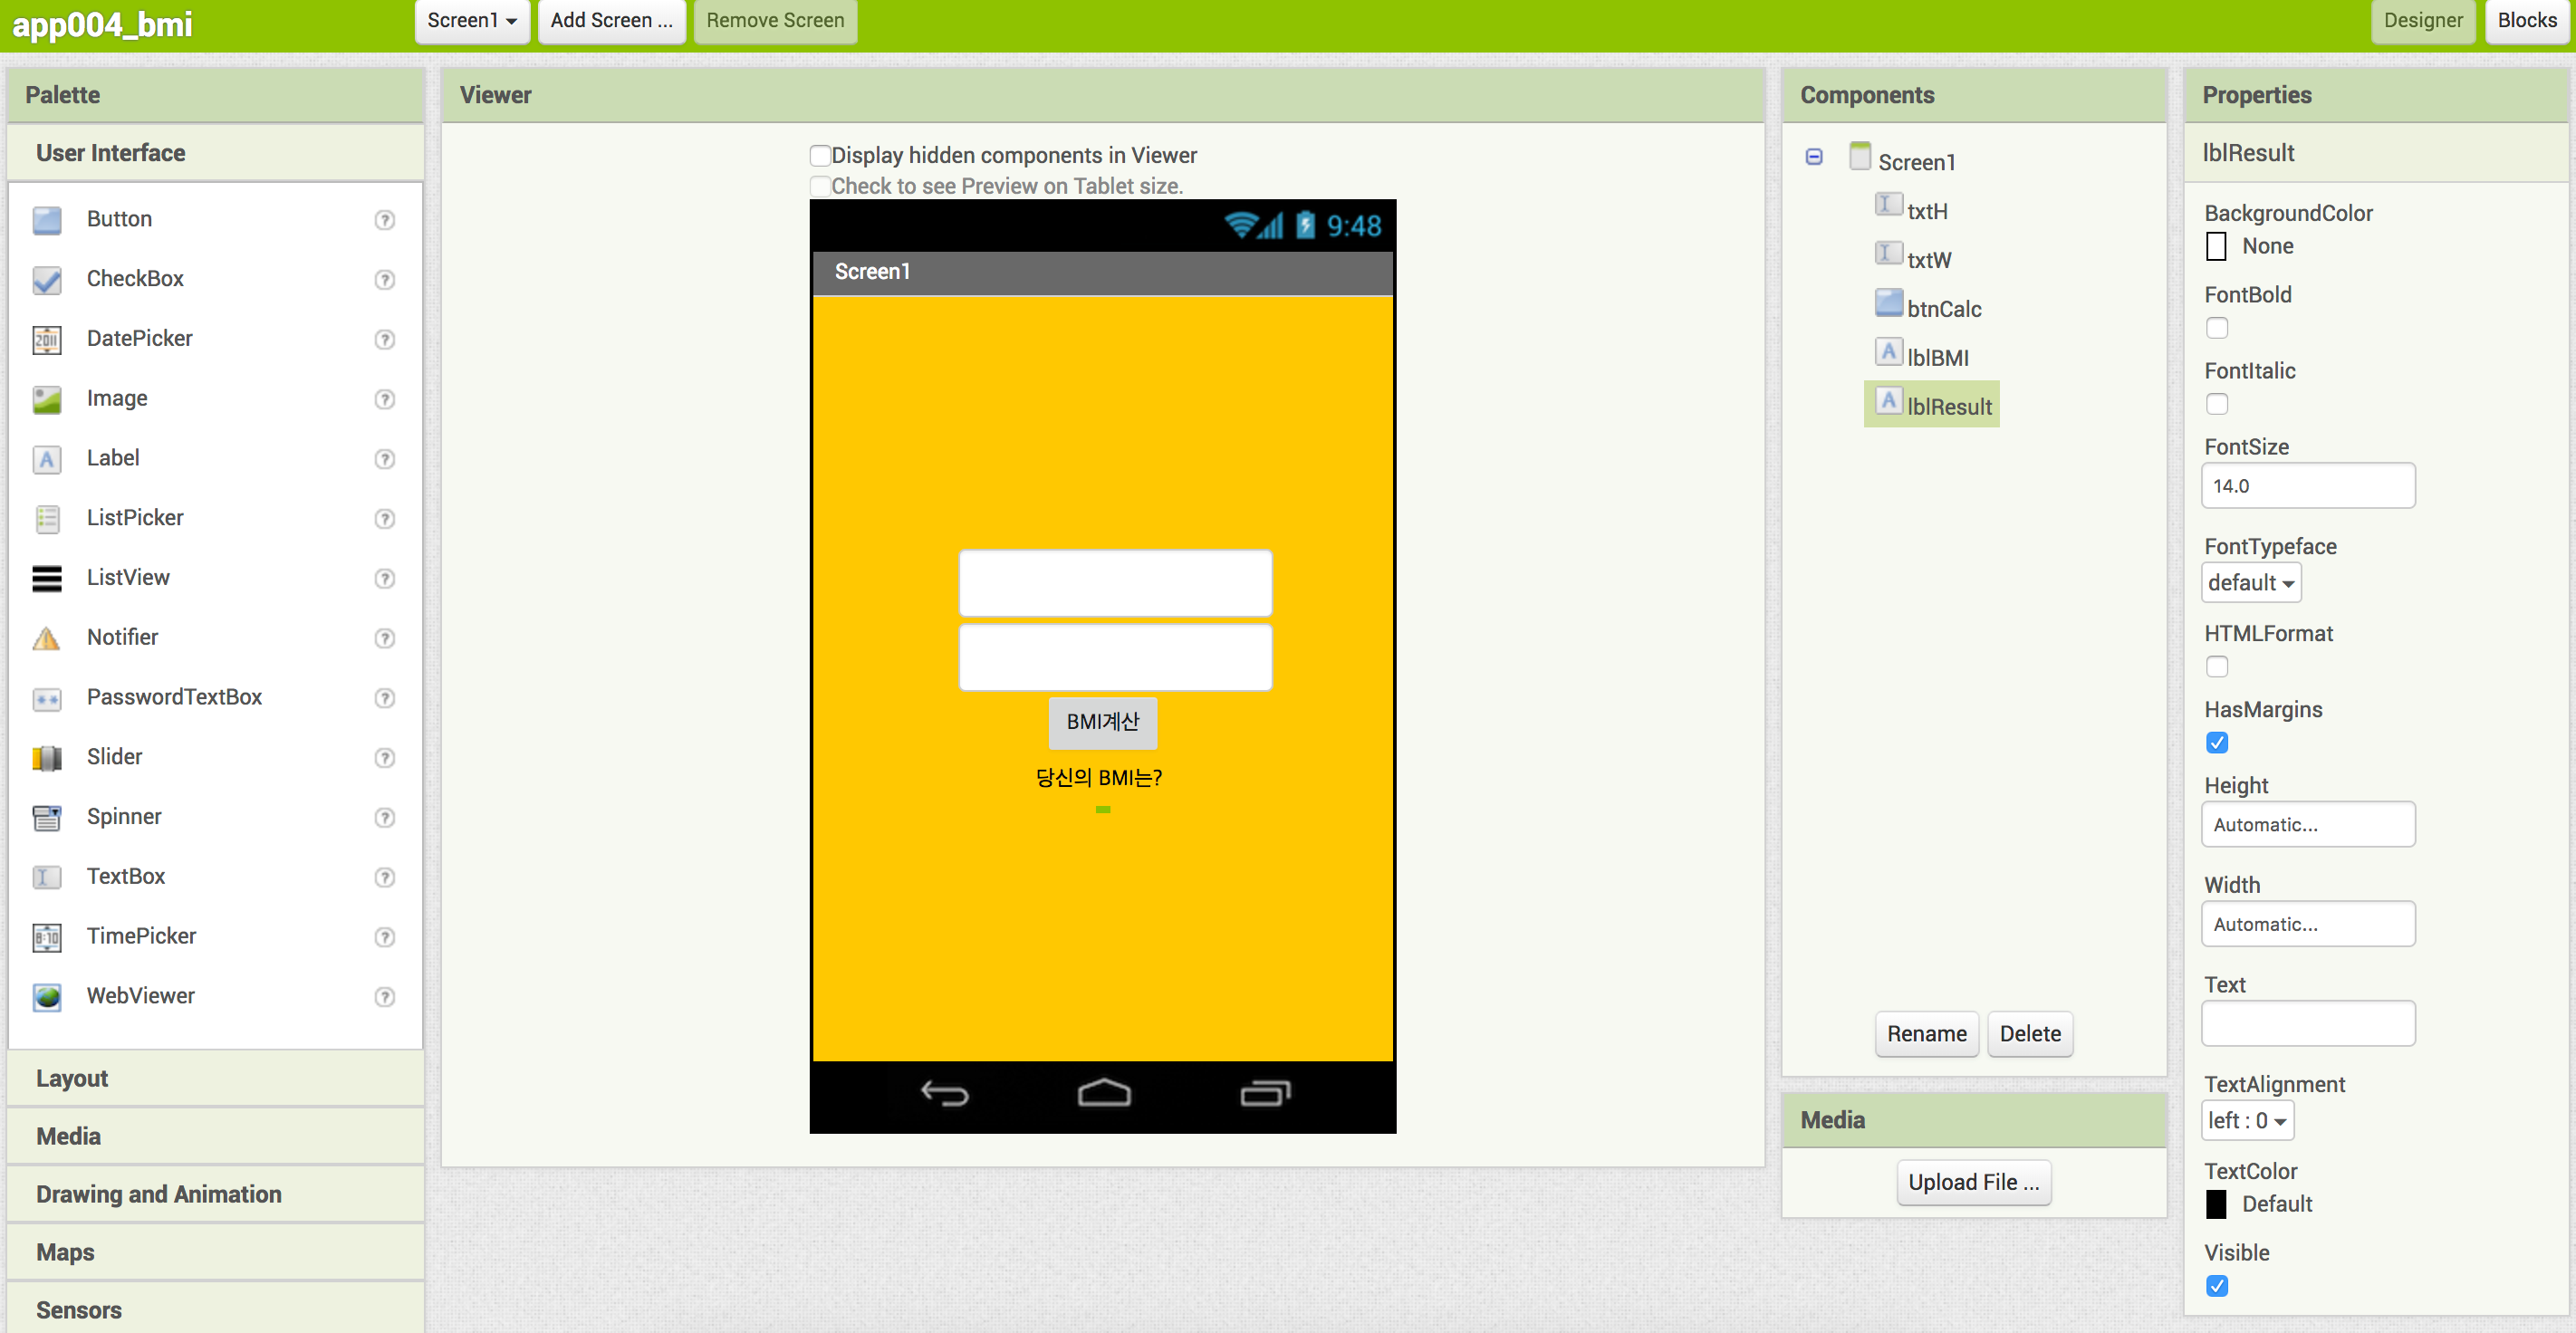The height and width of the screenshot is (1333, 2576).
Task: Select the first textbox in phone preview
Action: pyautogui.click(x=1115, y=583)
